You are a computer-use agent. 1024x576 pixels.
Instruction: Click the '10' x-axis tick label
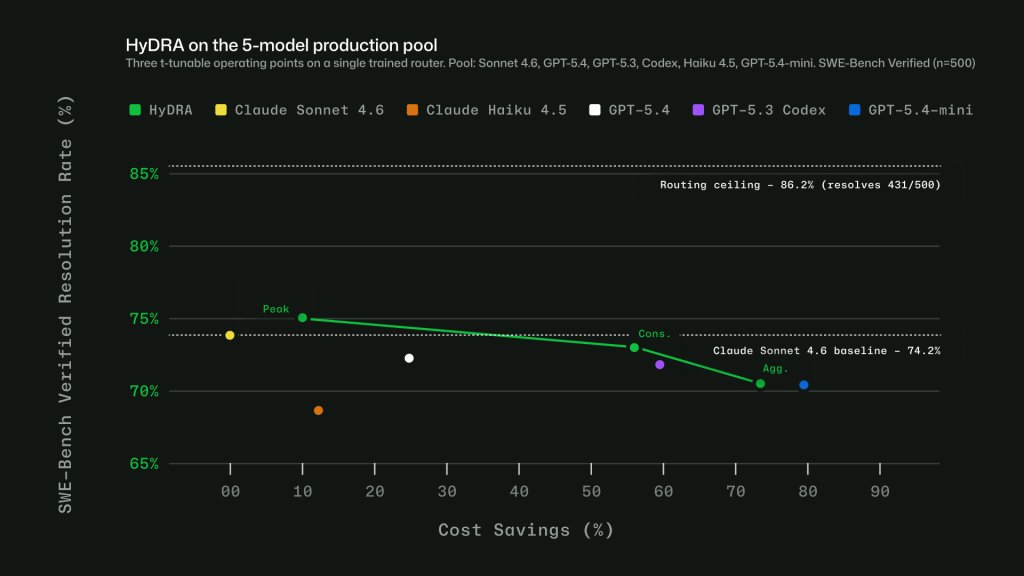[x=302, y=492]
